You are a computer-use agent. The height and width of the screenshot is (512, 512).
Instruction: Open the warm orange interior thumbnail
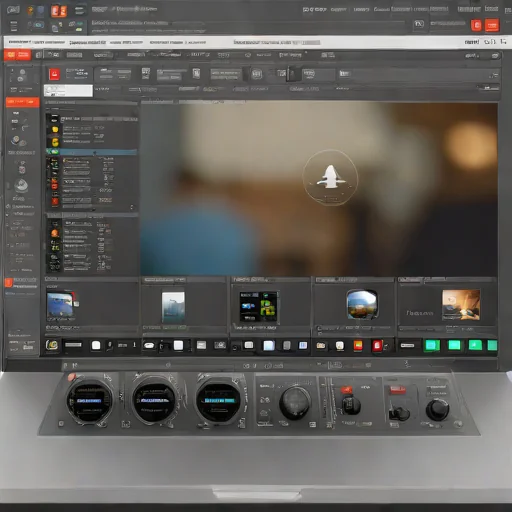click(461, 305)
